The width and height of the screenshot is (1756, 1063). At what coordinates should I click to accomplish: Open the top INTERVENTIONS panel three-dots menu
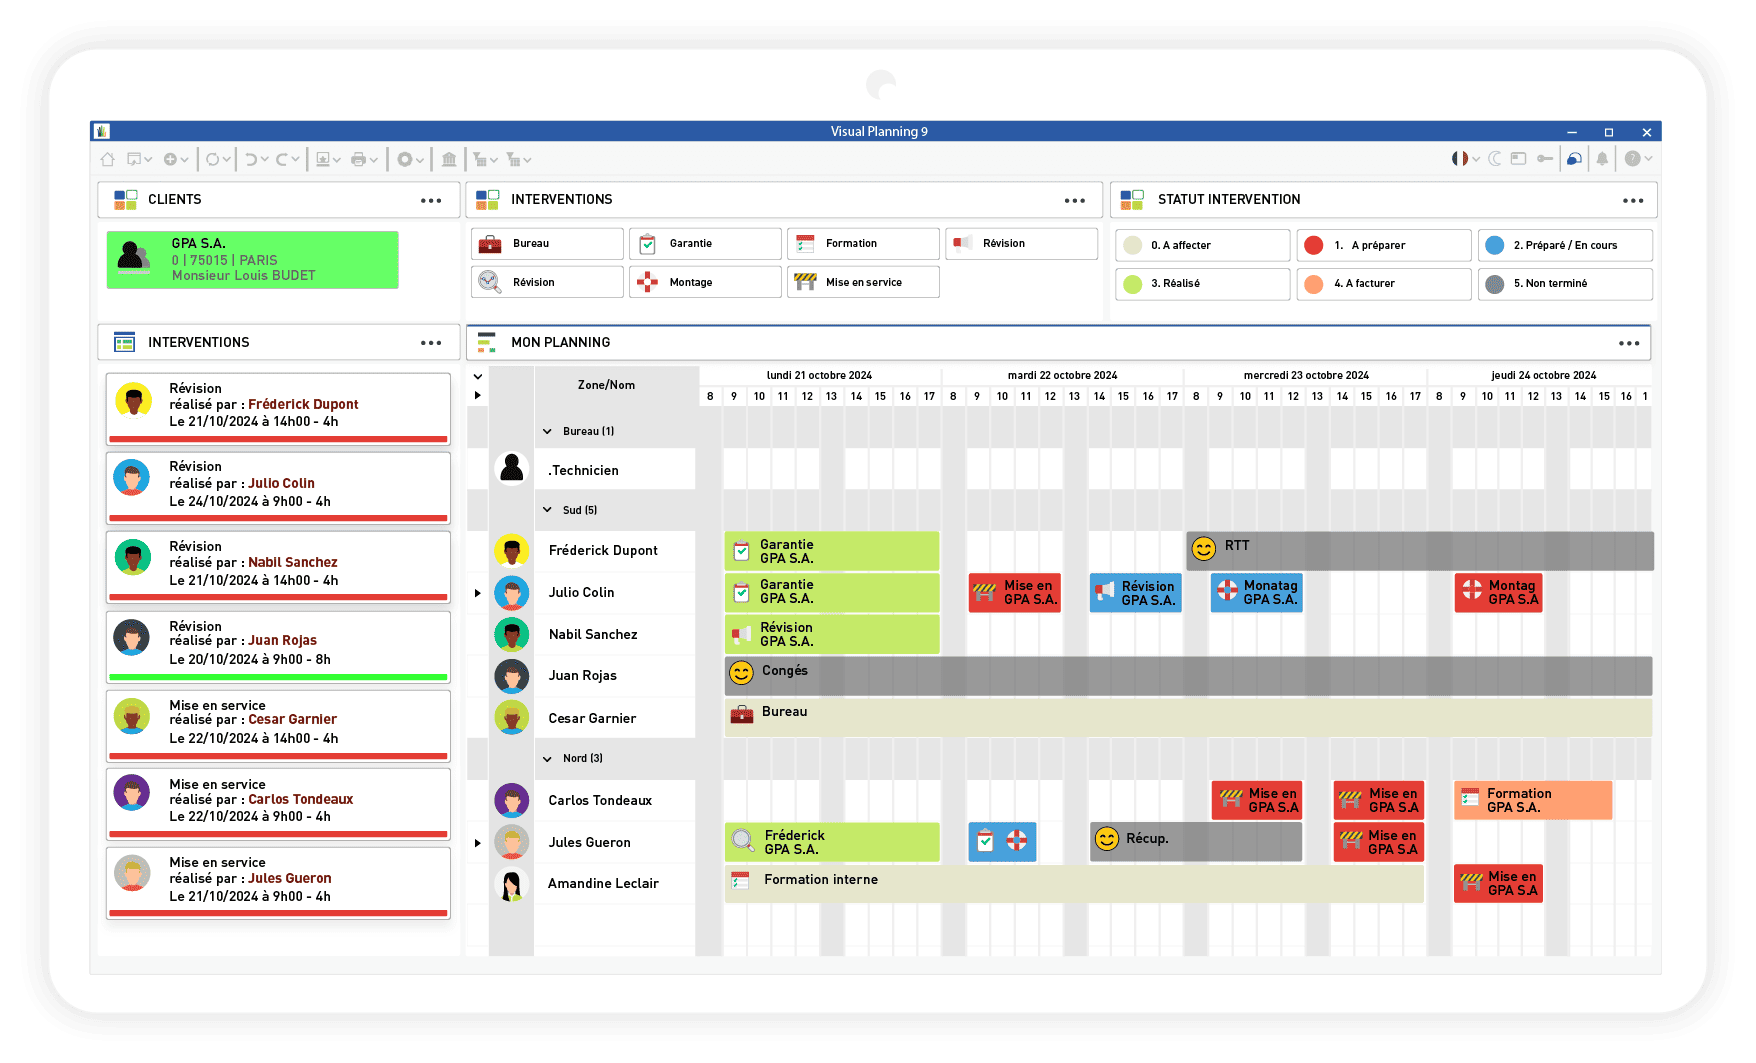tap(1075, 200)
